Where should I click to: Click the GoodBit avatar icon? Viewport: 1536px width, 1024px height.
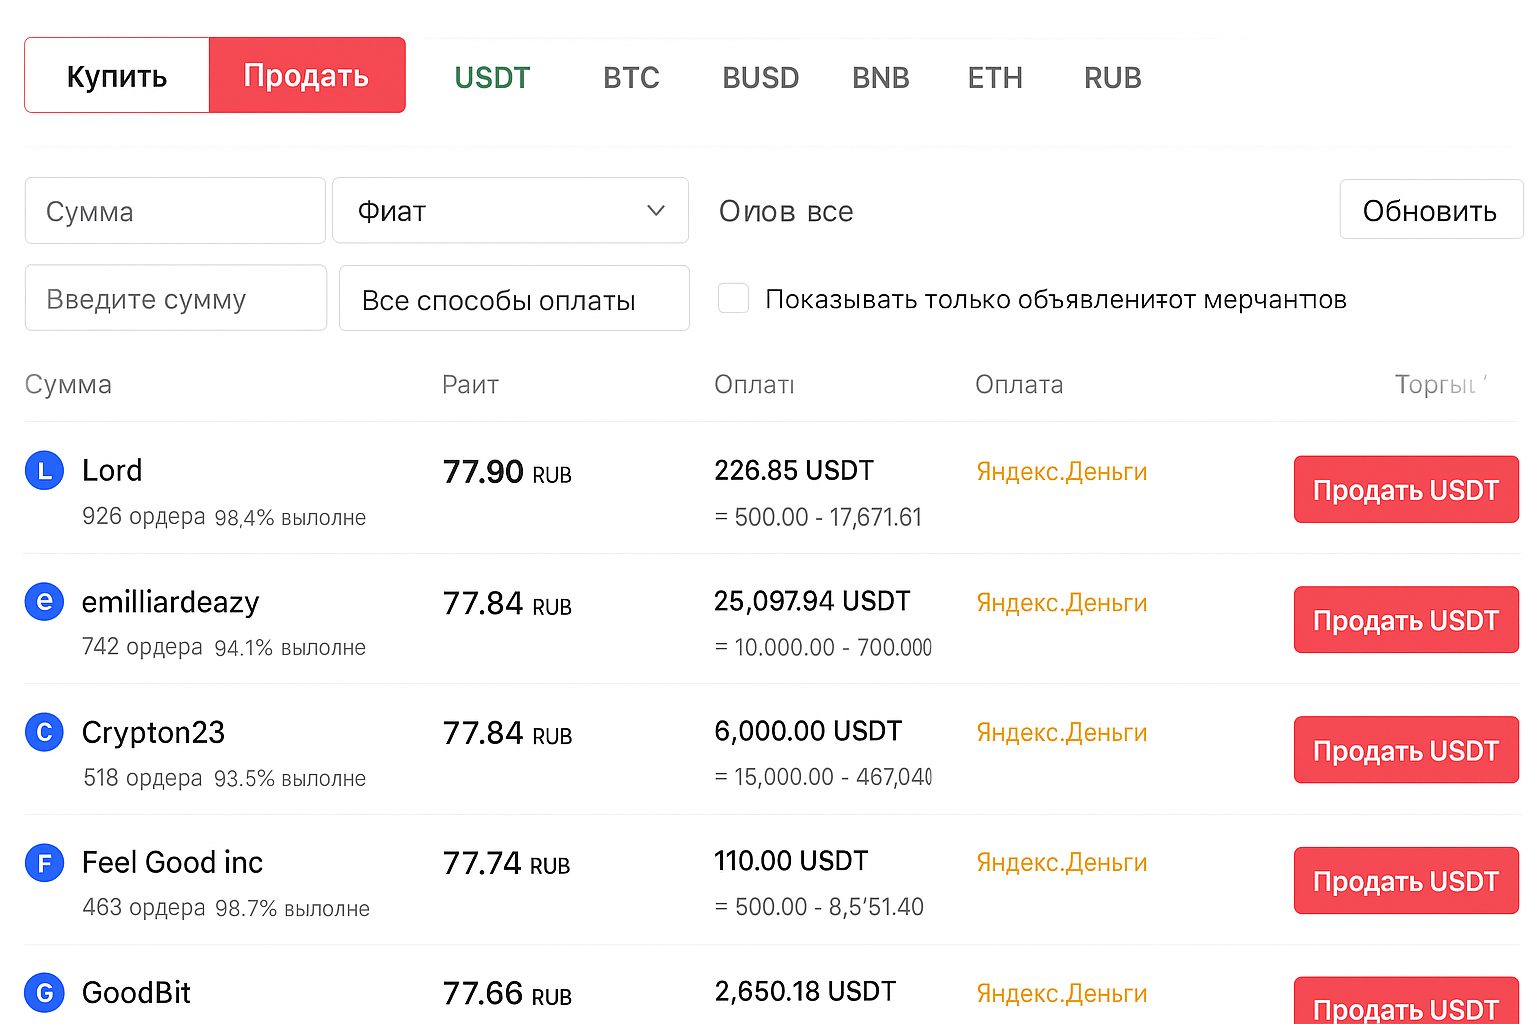coord(44,992)
